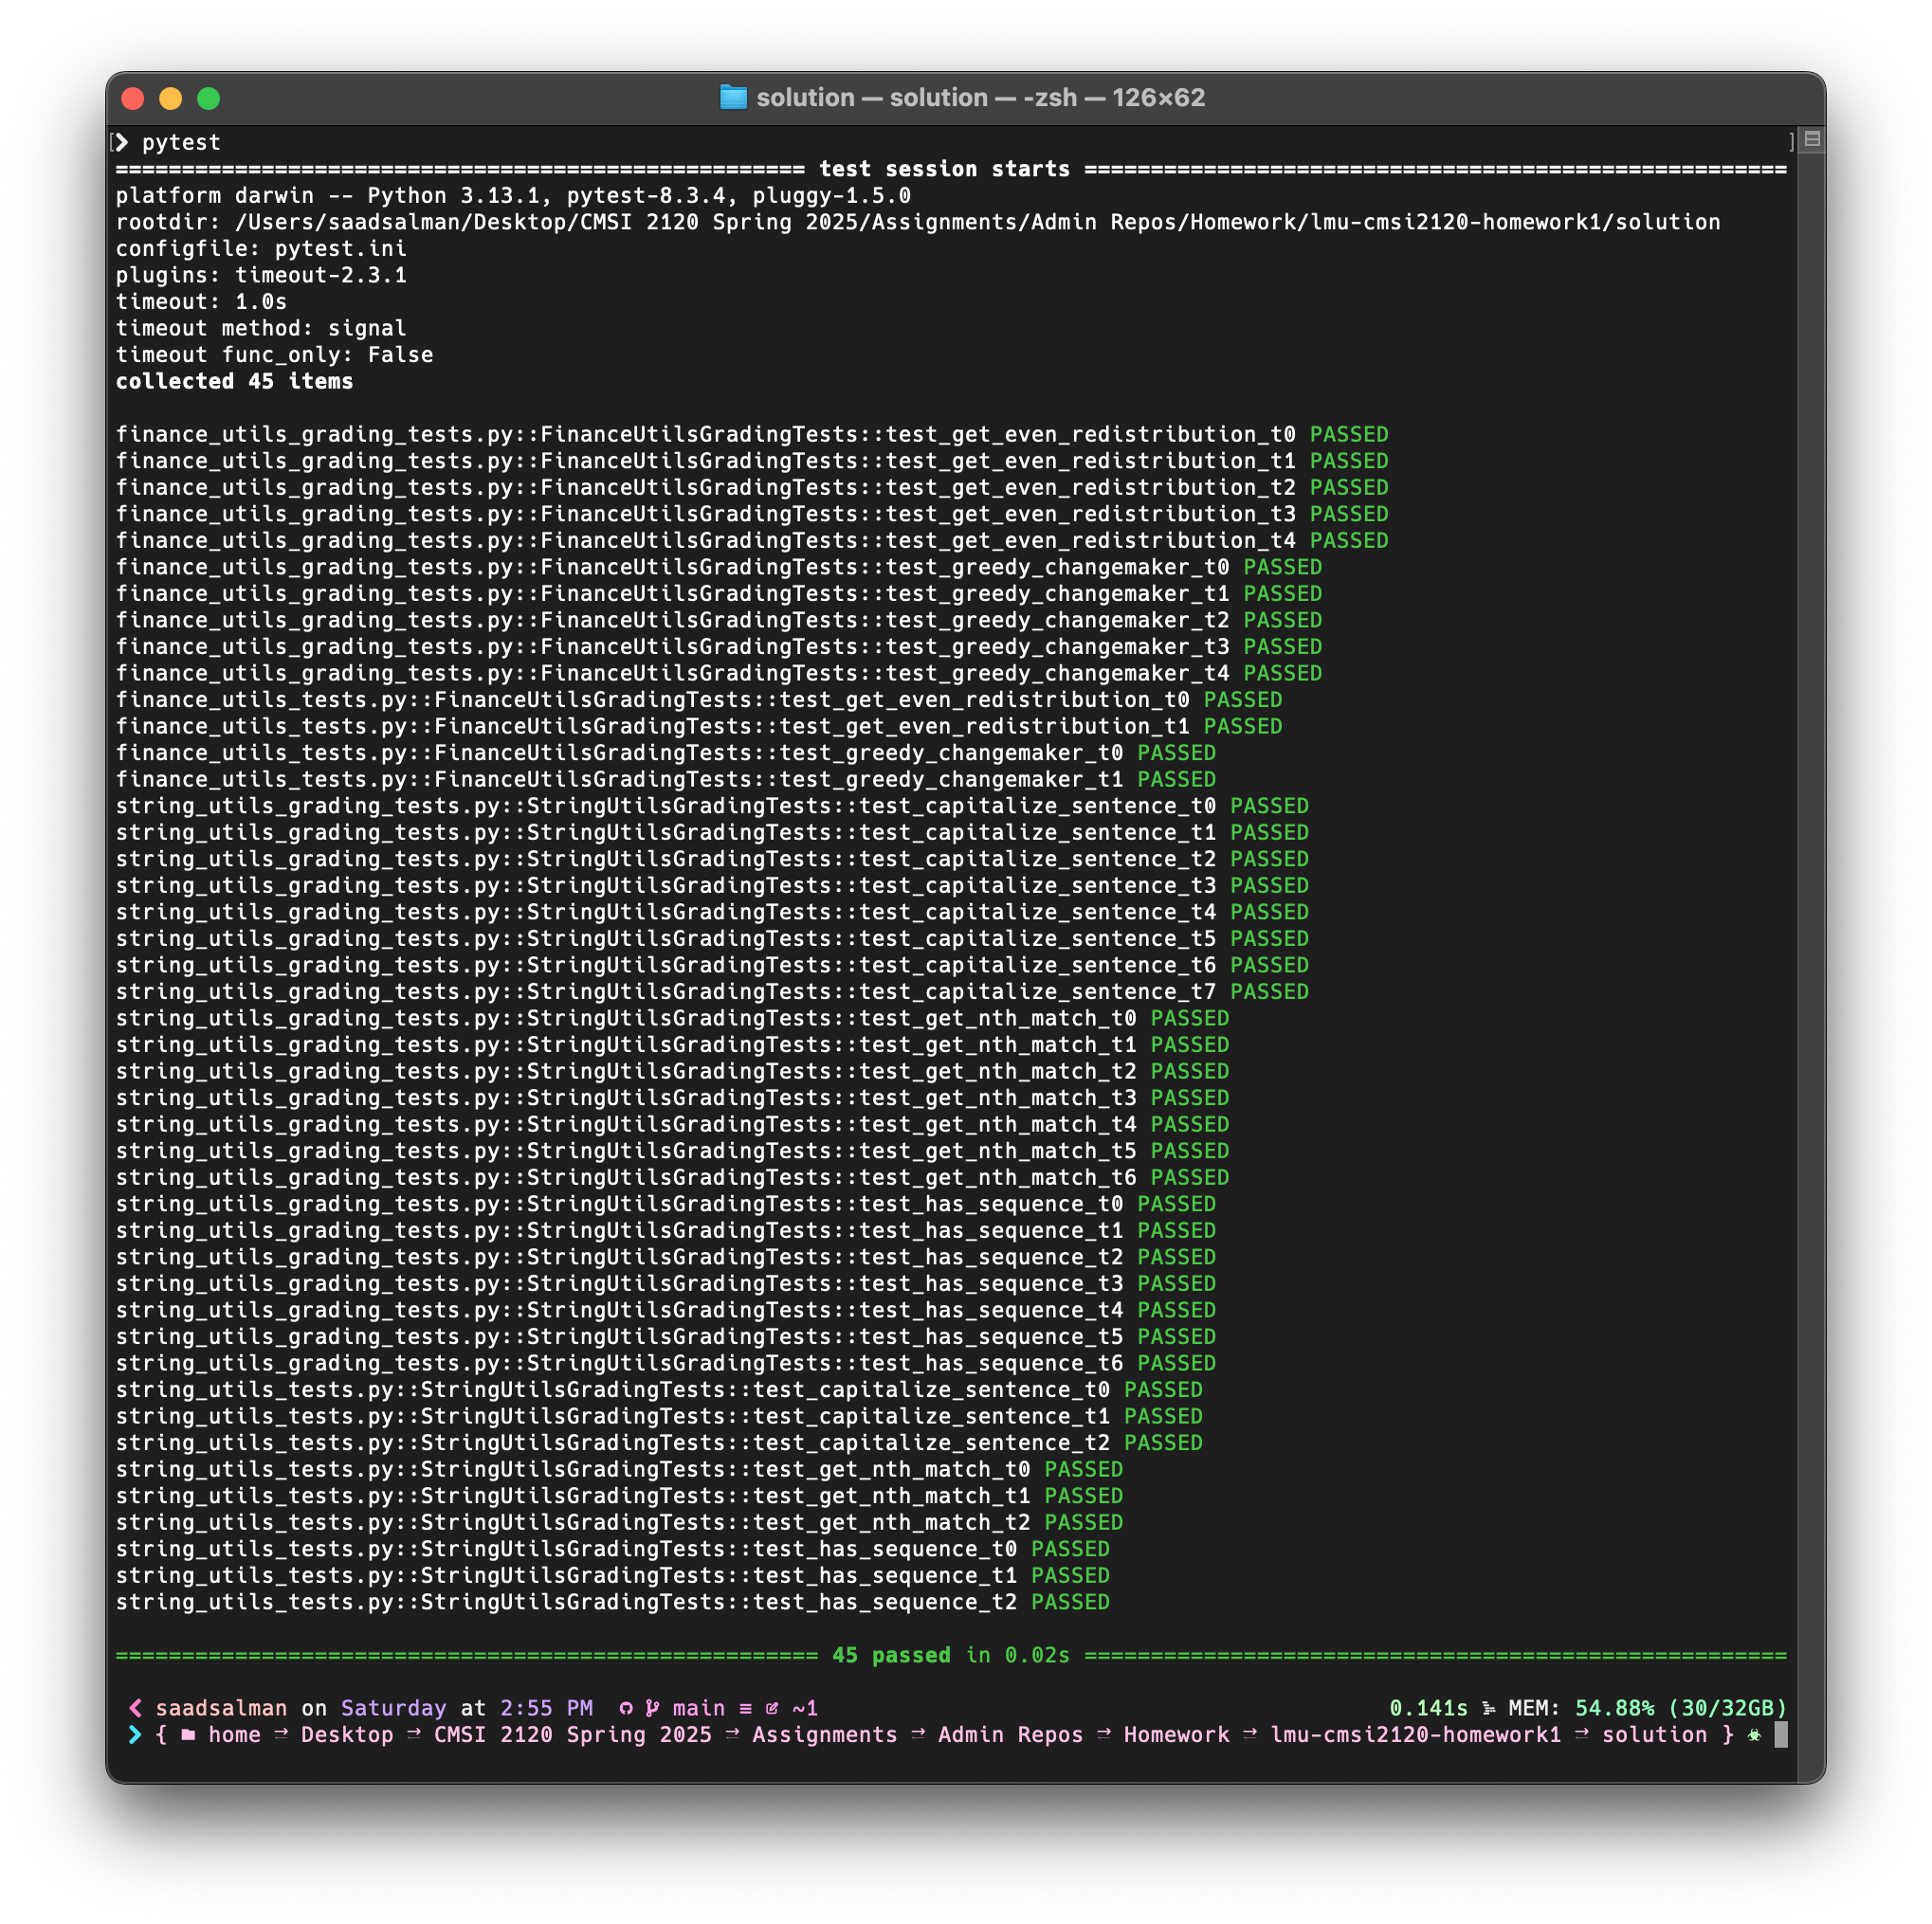
Task: Click the red close window button
Action: (133, 98)
